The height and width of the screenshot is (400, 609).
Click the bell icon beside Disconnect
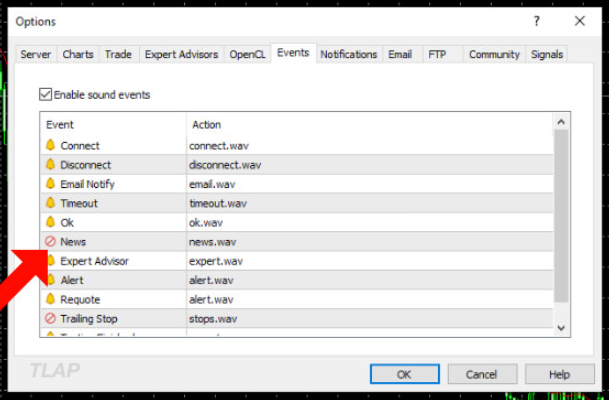click(50, 164)
